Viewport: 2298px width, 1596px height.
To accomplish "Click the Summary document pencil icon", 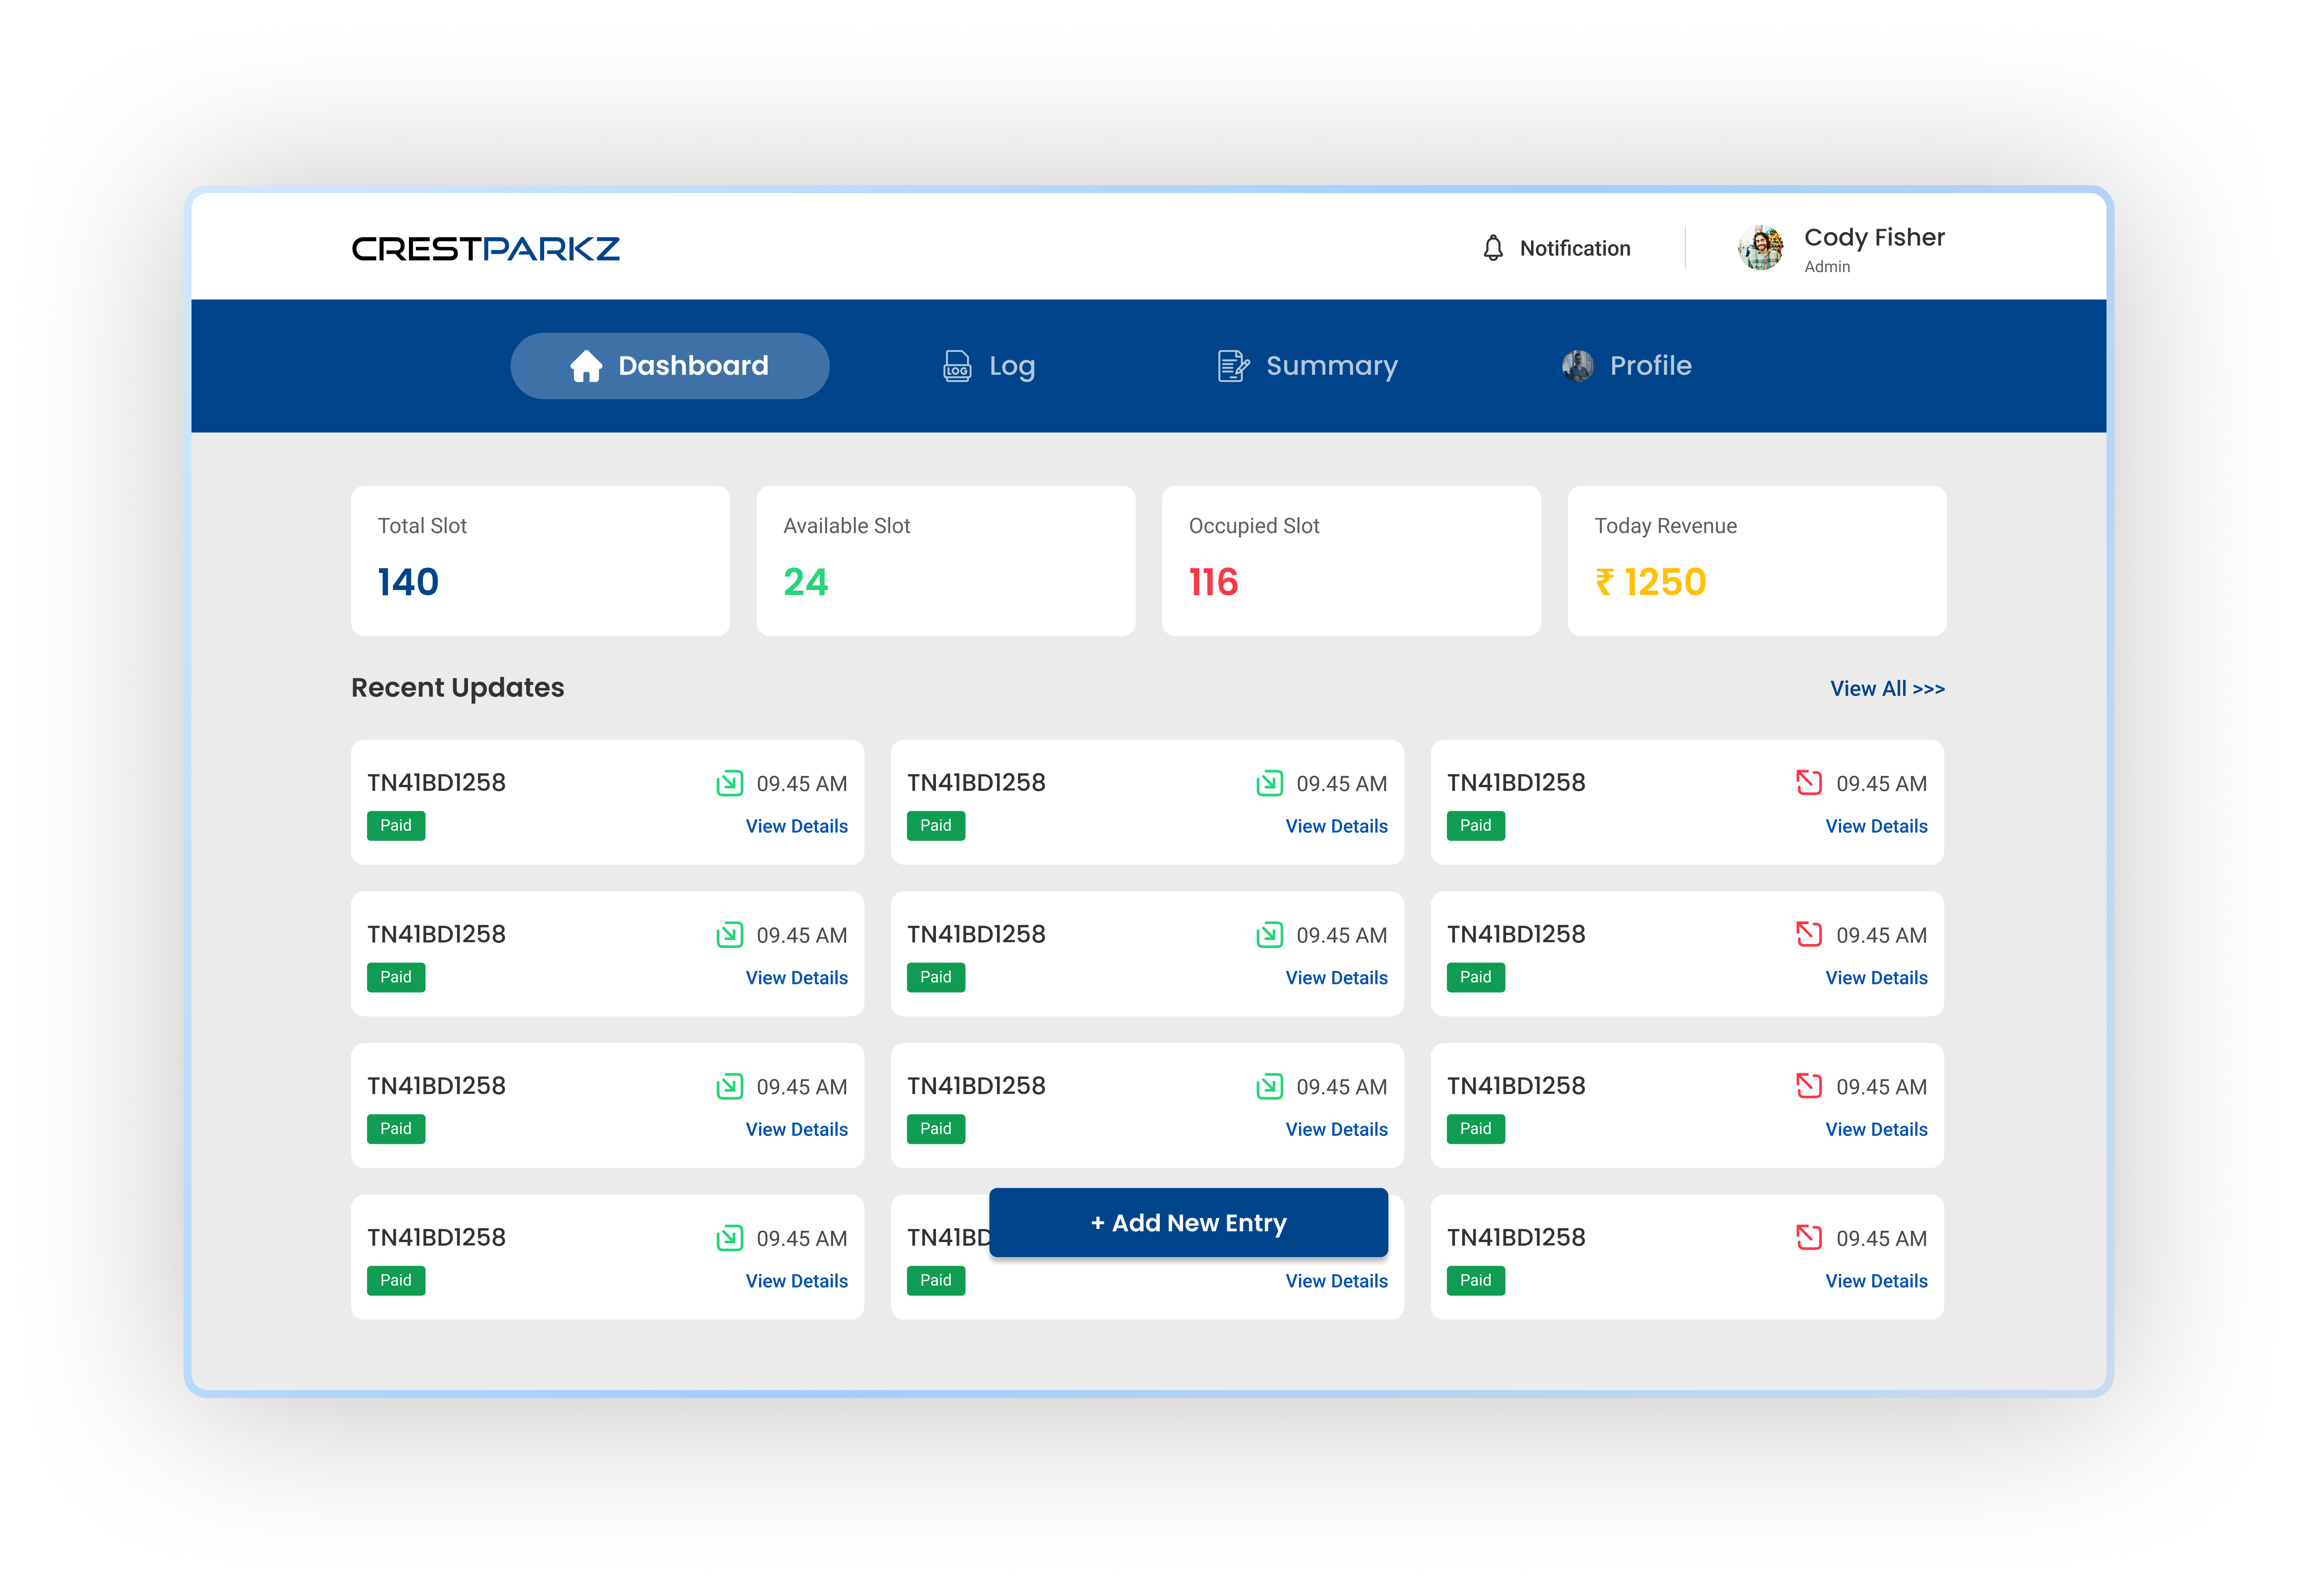I will click(1233, 366).
